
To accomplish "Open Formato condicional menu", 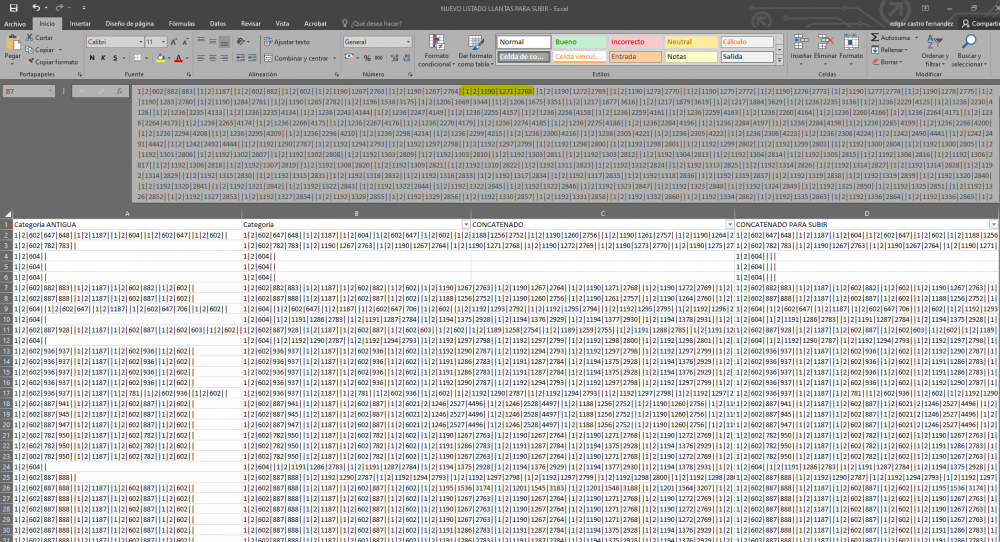I will pyautogui.click(x=437, y=50).
